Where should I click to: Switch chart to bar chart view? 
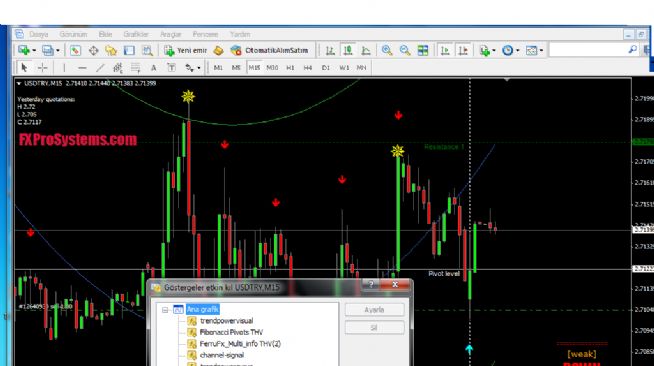(330, 50)
